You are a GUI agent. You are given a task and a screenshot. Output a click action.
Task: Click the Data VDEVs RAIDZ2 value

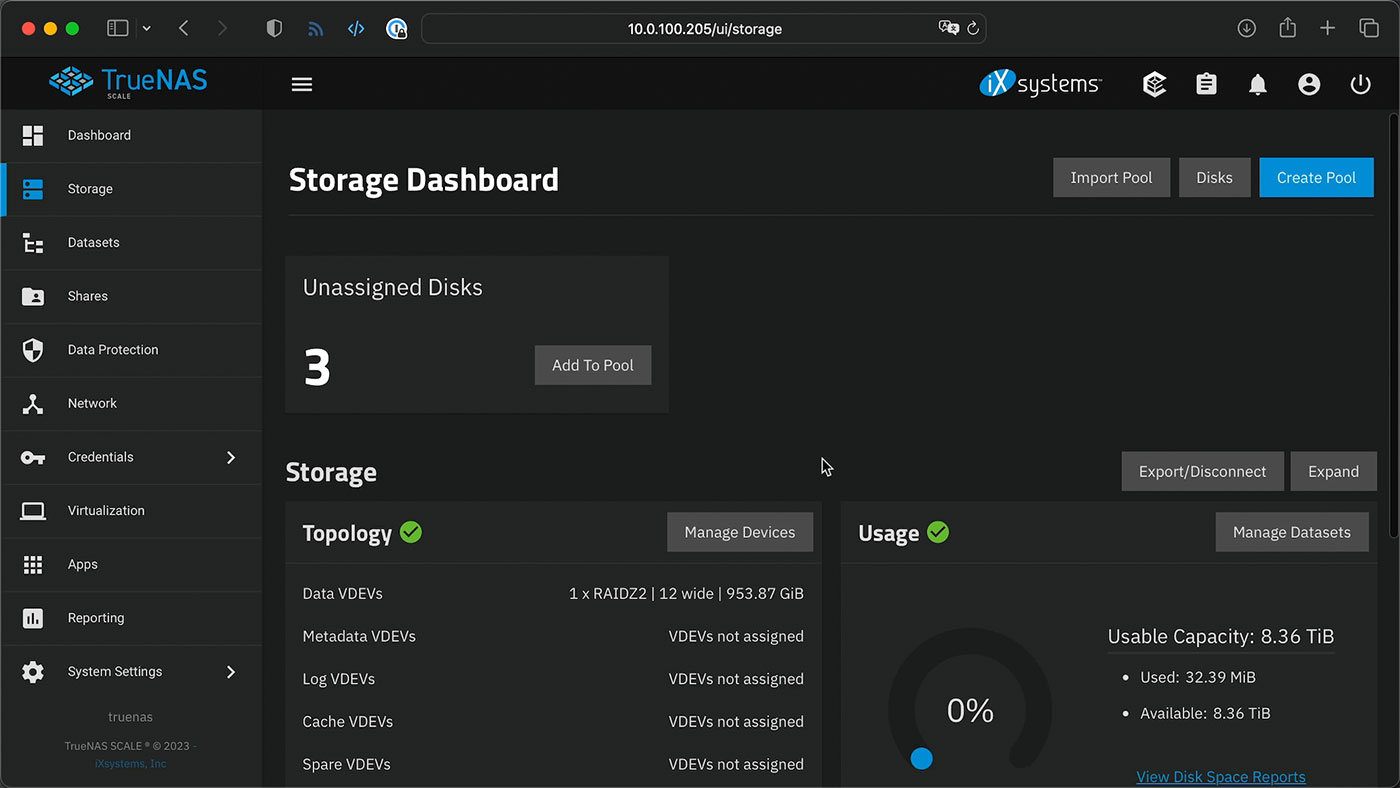[x=686, y=593]
